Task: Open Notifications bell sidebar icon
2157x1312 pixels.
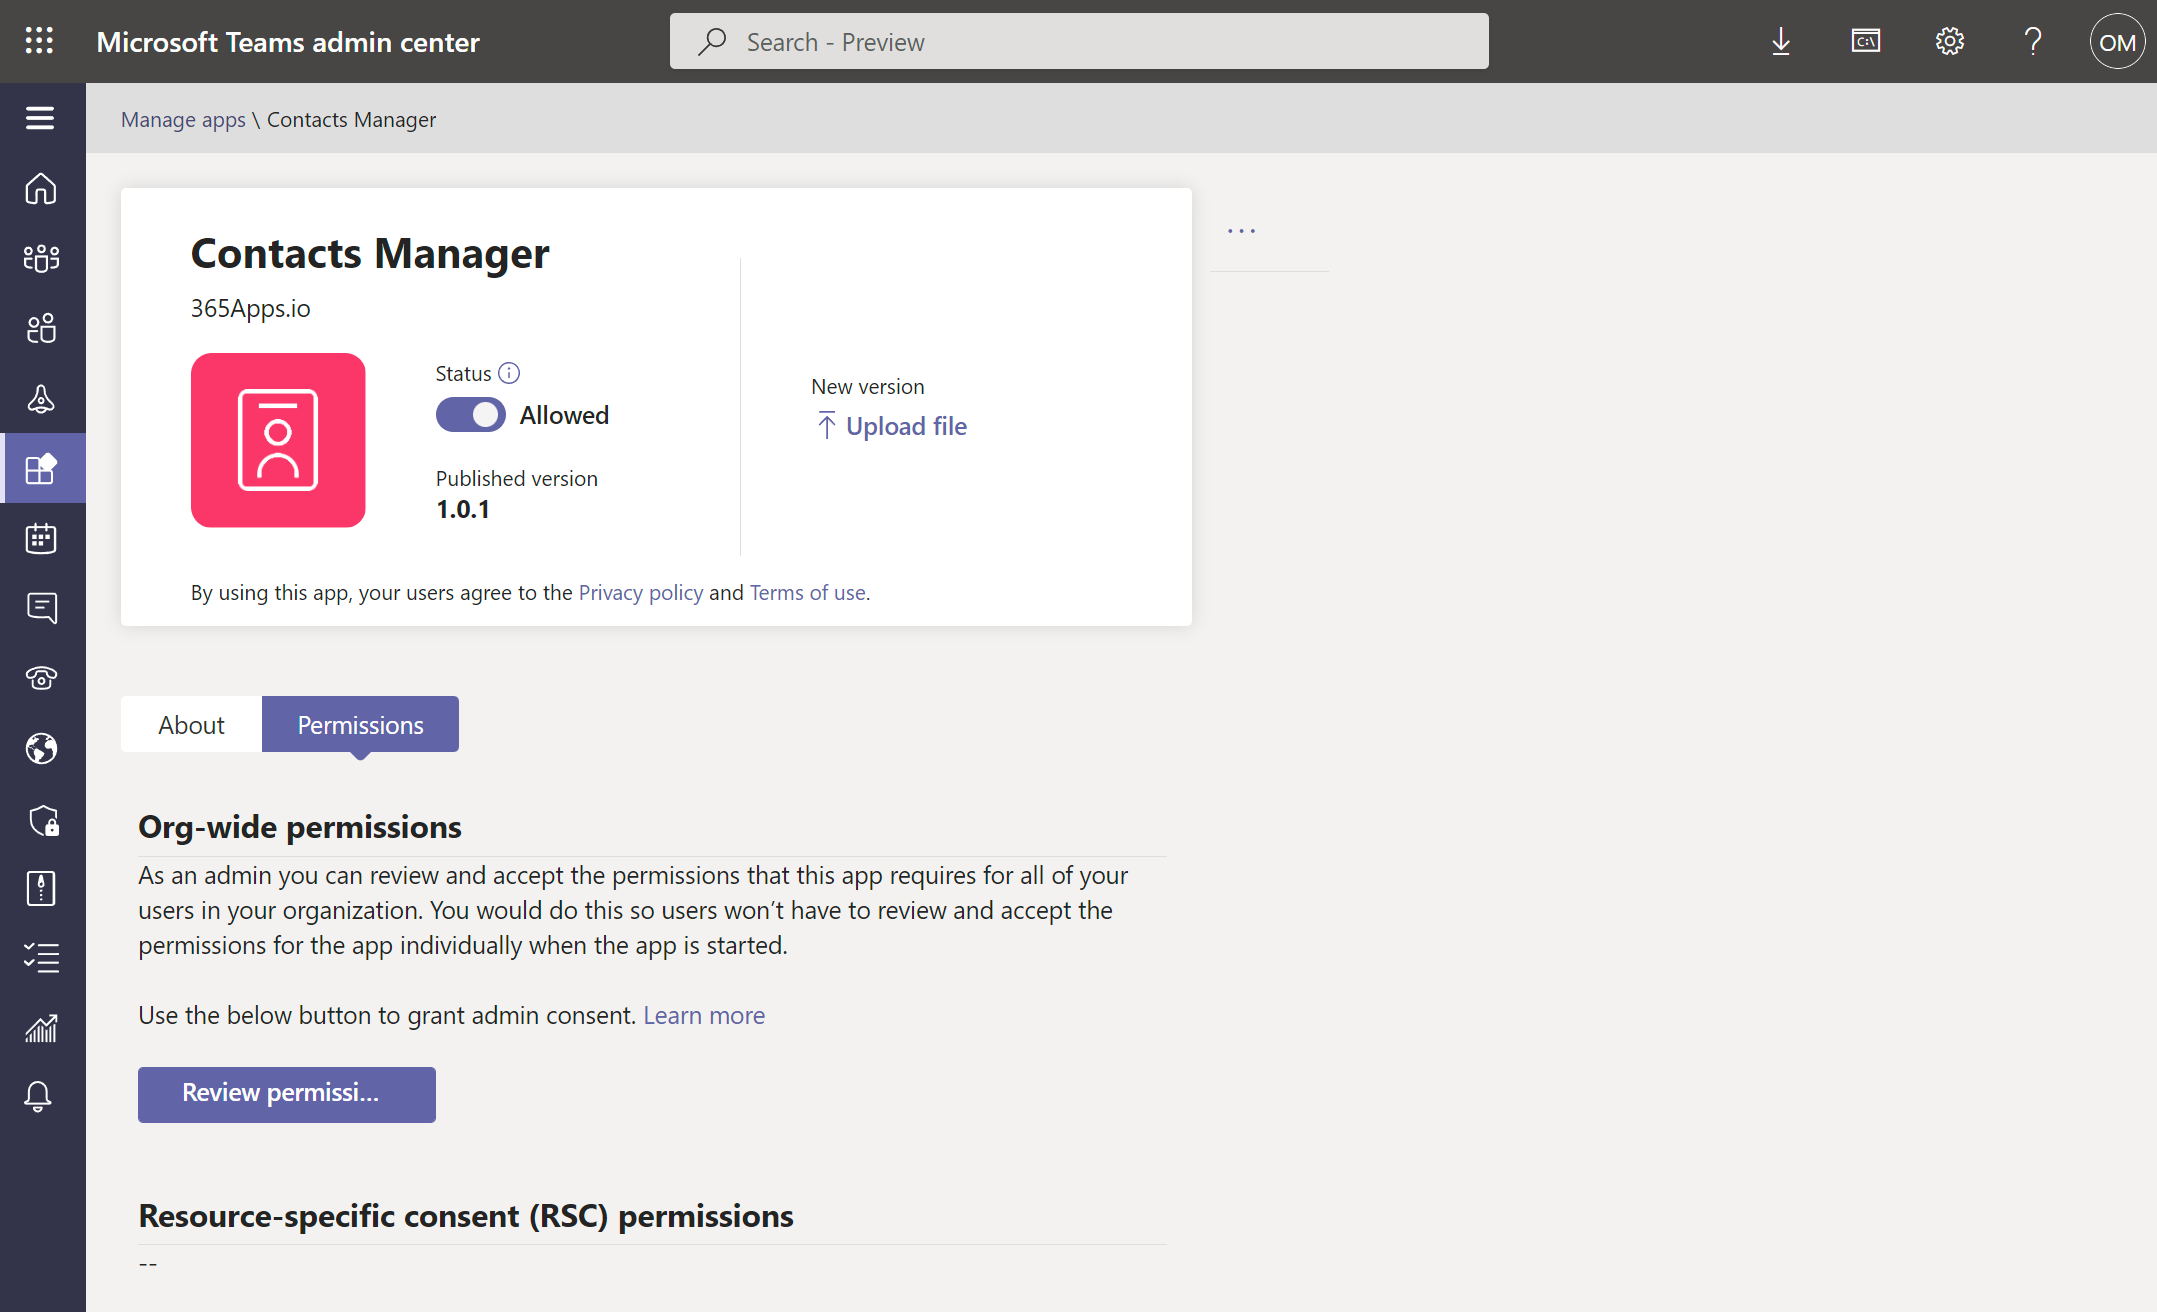Action: pos(38,1097)
